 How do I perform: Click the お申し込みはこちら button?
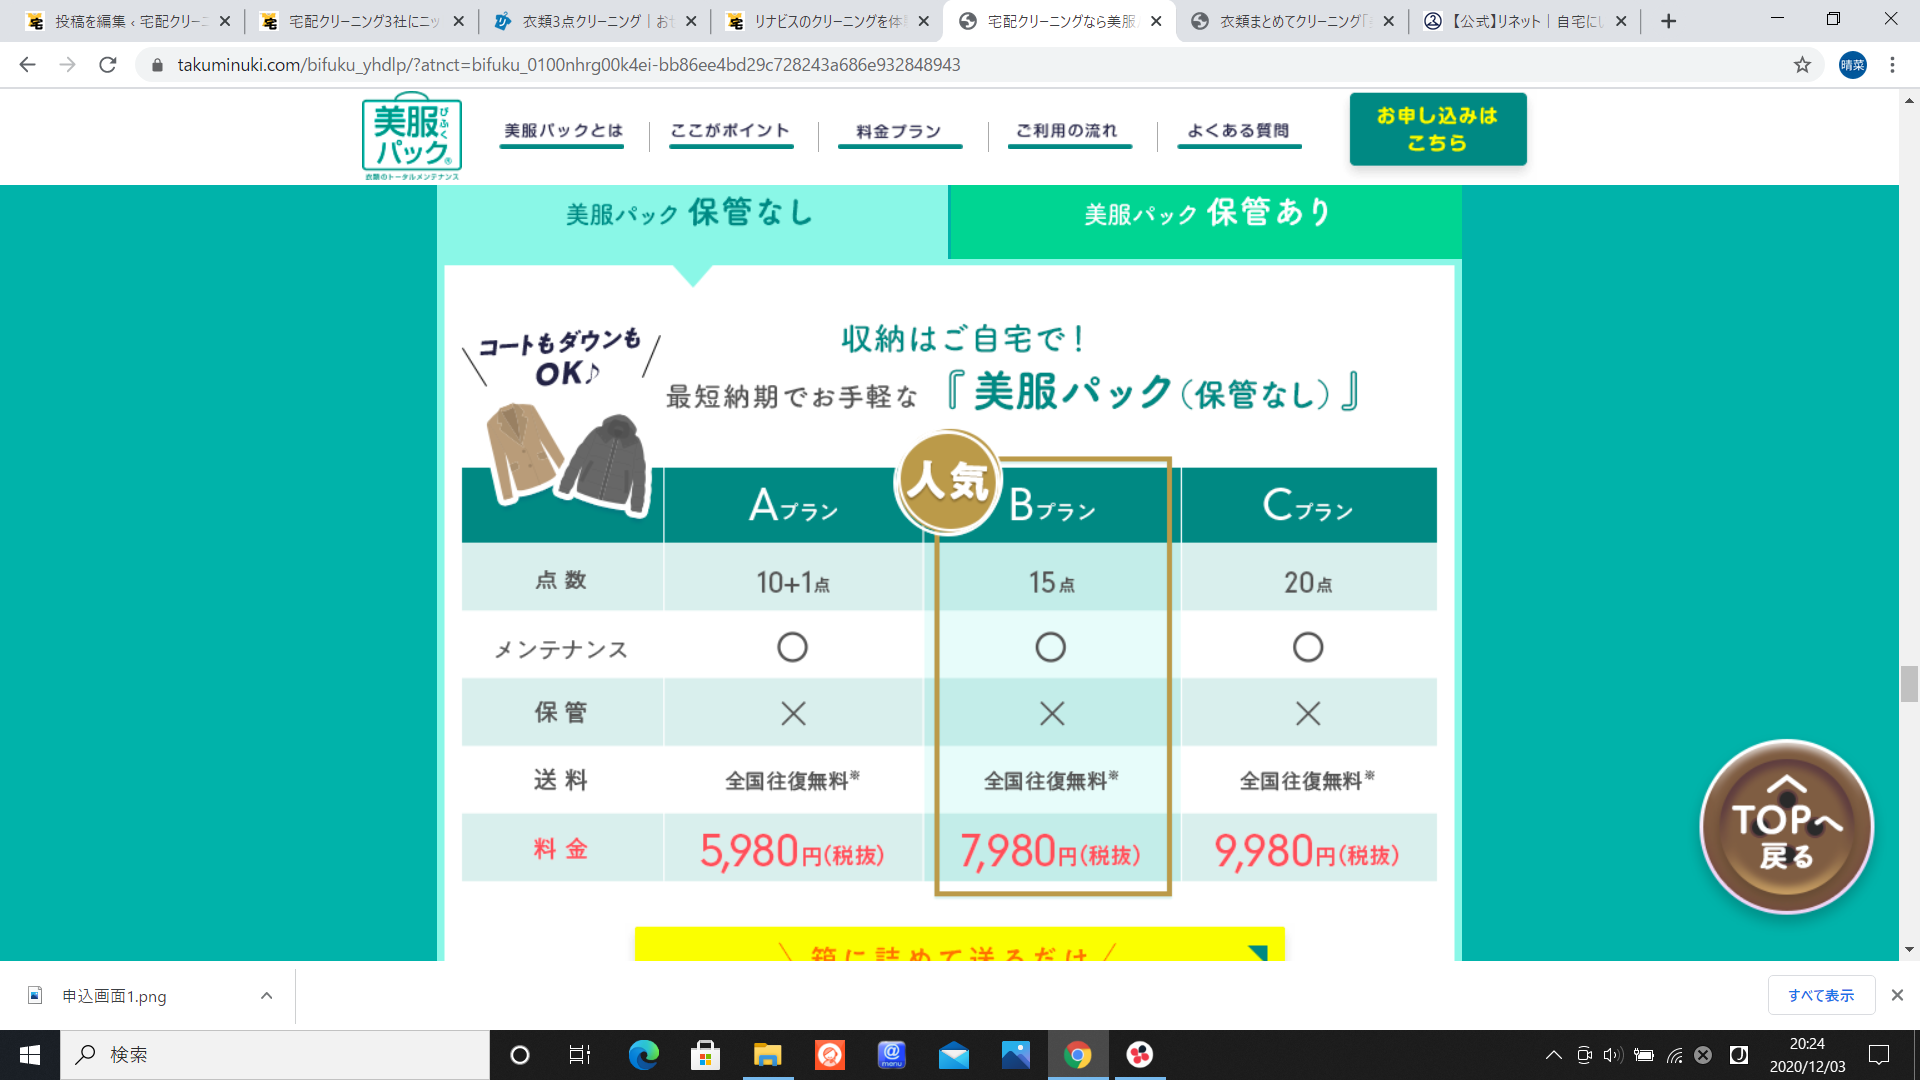[x=1437, y=129]
